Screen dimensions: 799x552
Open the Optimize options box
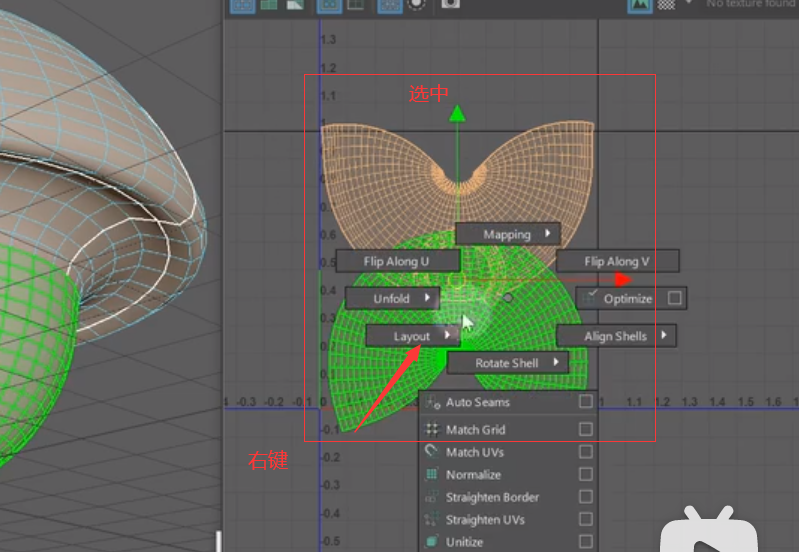point(675,298)
